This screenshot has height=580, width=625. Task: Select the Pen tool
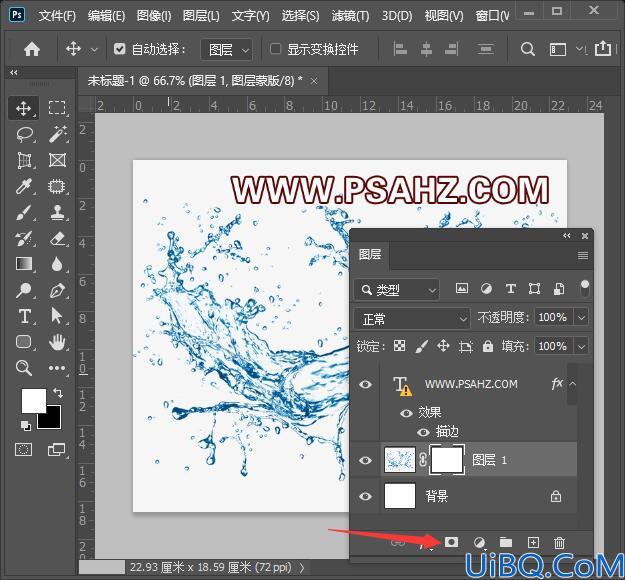58,290
